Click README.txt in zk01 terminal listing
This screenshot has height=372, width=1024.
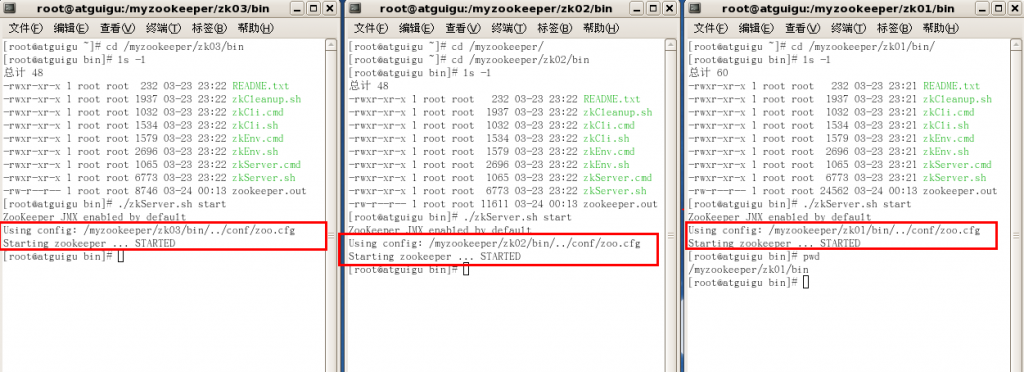[x=952, y=85]
